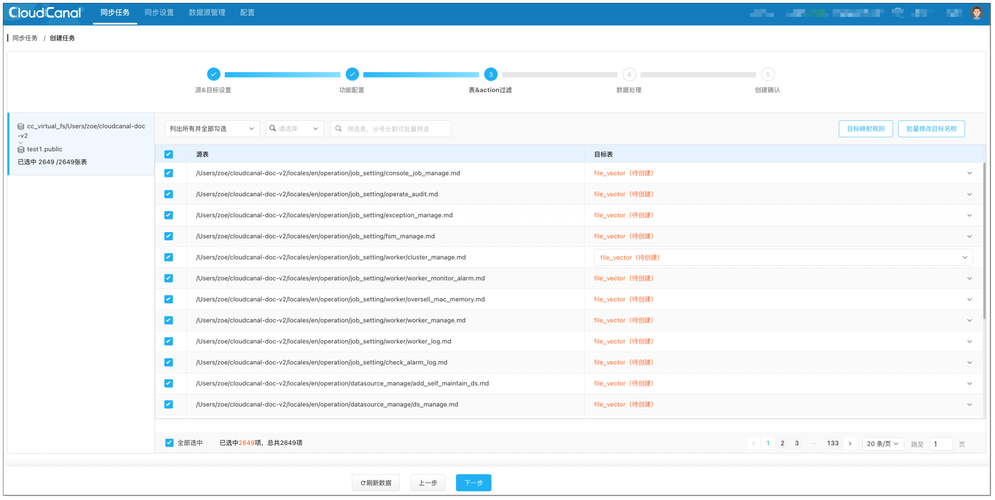995x500 pixels.
Task: Toggle the 全部选中 checkbox at bottom
Action: 169,443
